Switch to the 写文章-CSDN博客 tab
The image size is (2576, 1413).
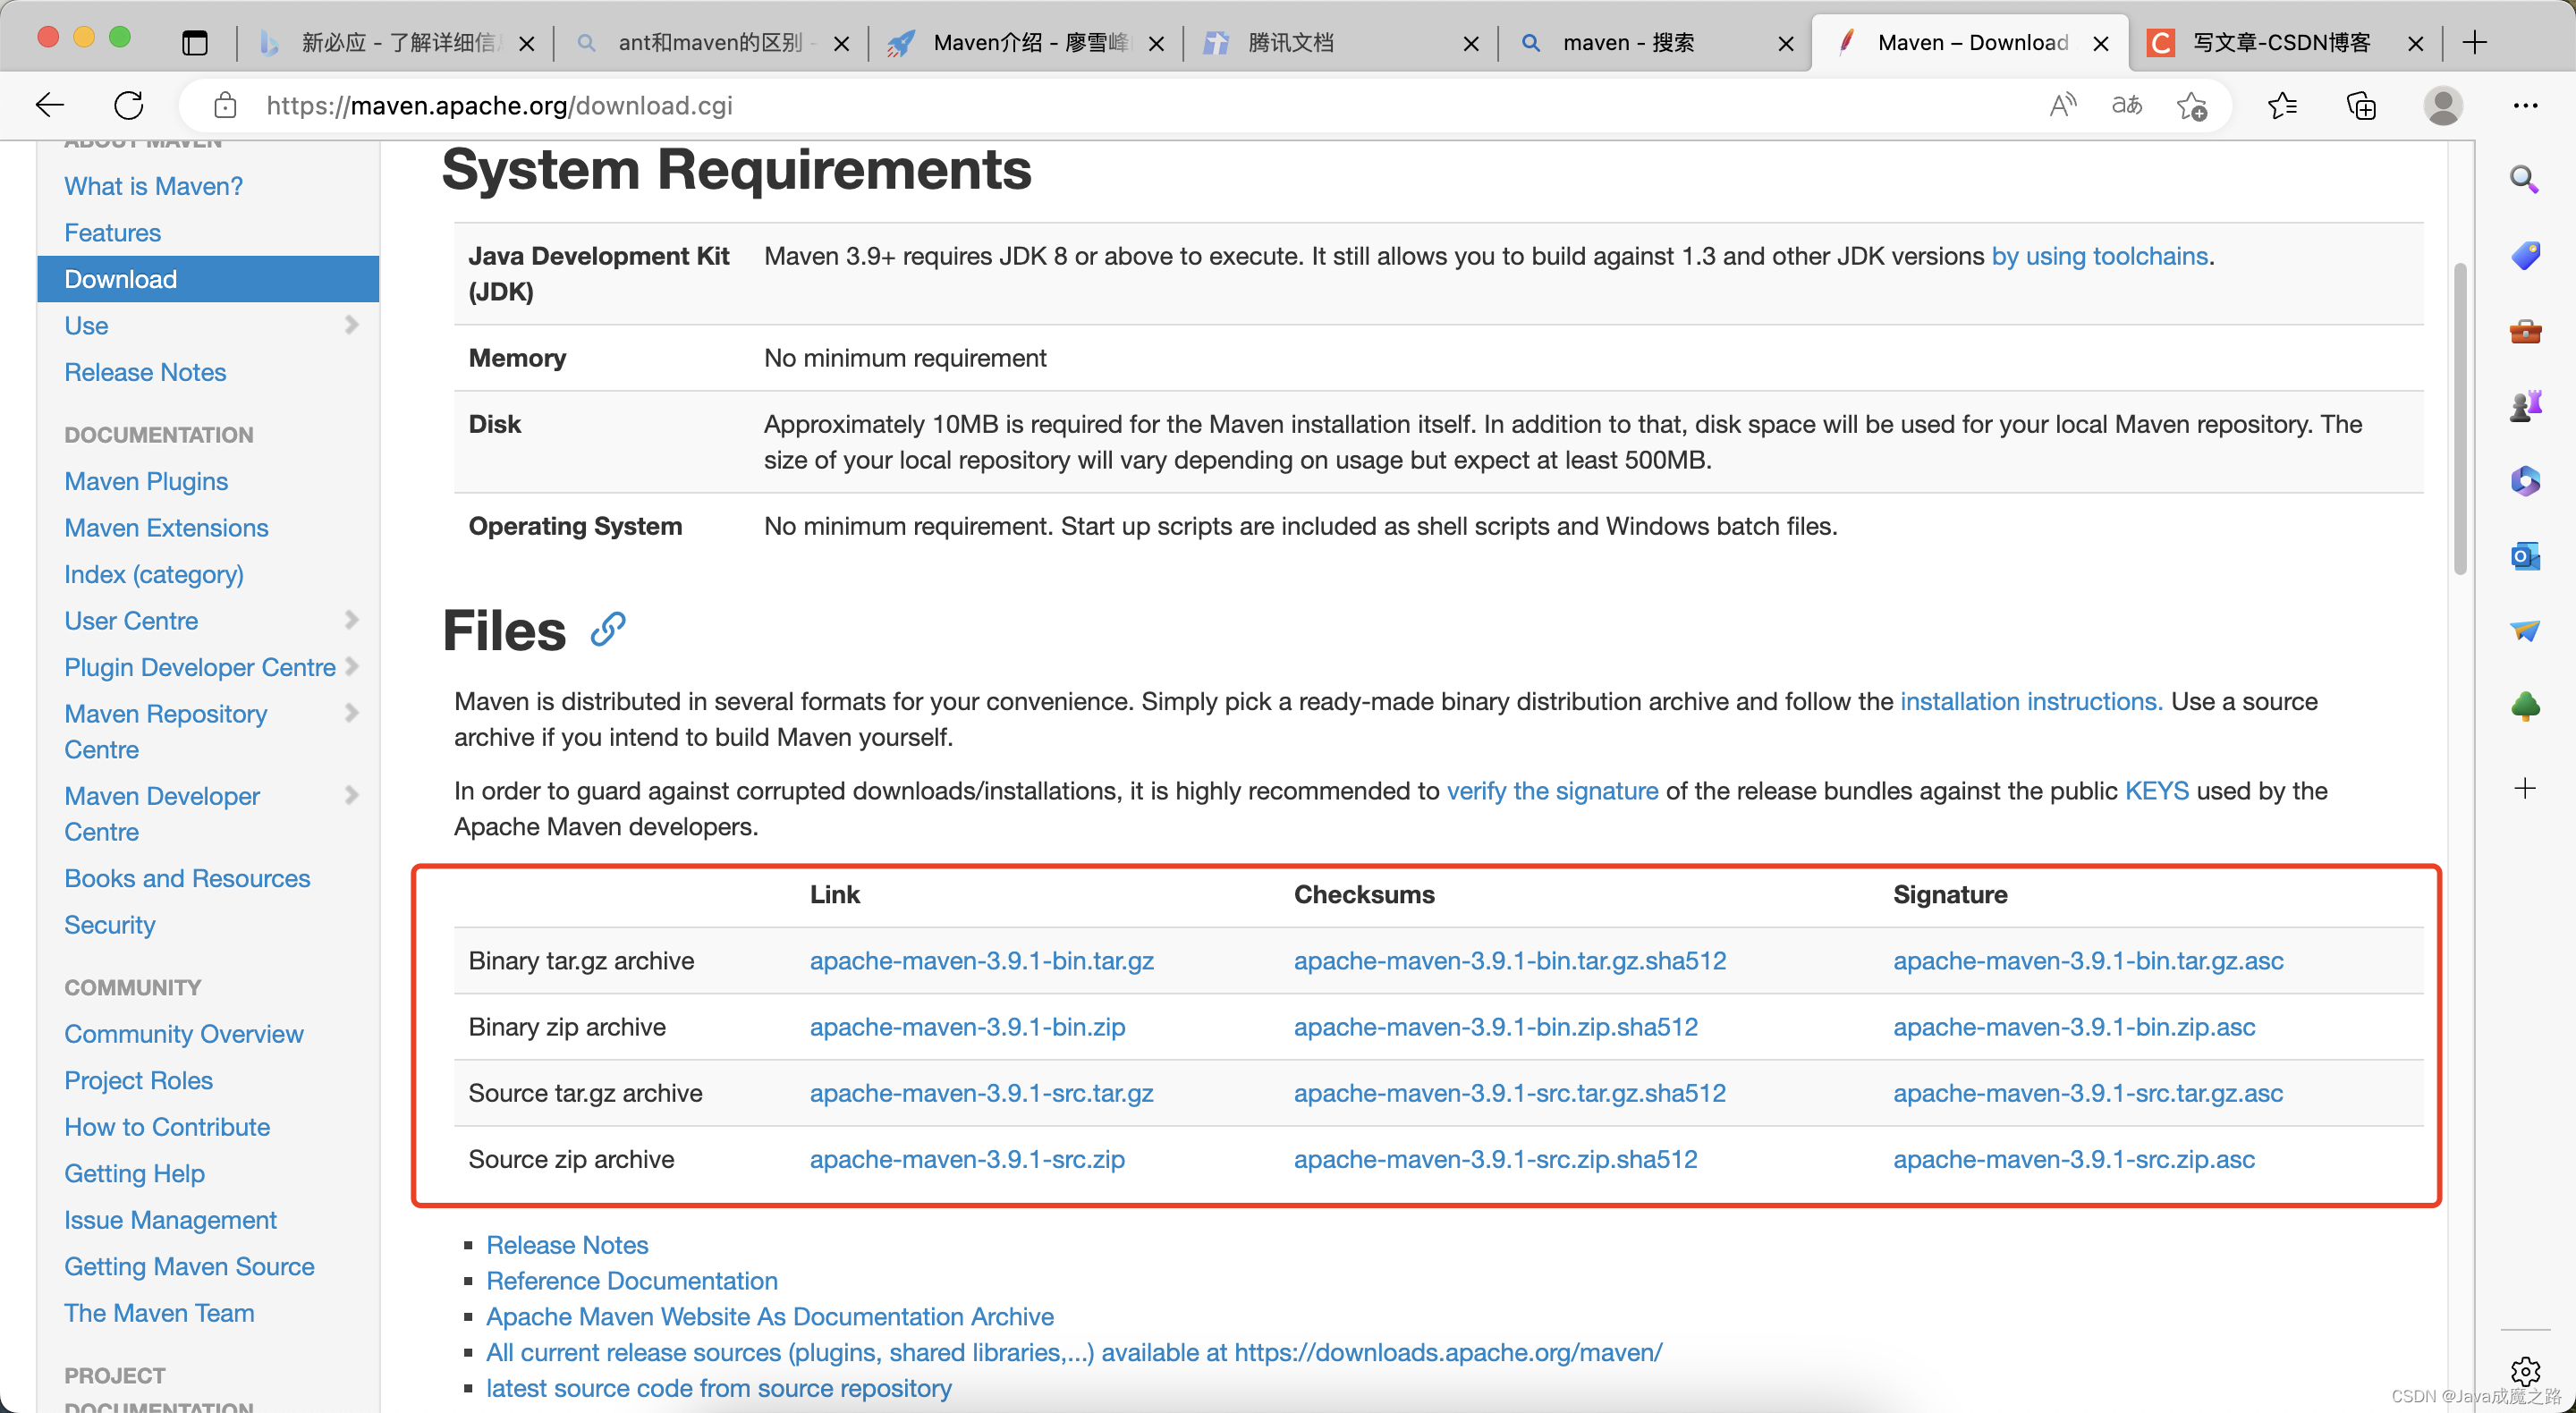point(2285,43)
